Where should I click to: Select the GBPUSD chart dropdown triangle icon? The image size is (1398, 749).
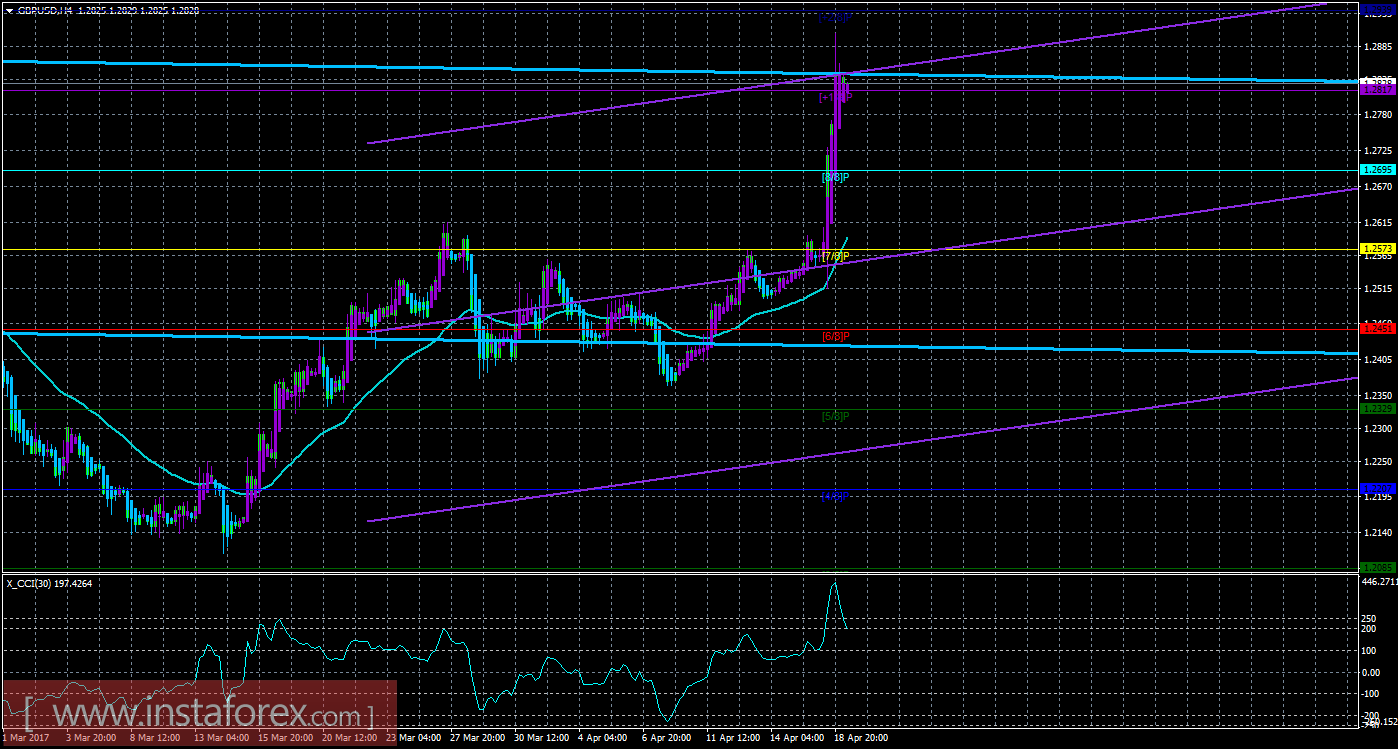point(10,10)
